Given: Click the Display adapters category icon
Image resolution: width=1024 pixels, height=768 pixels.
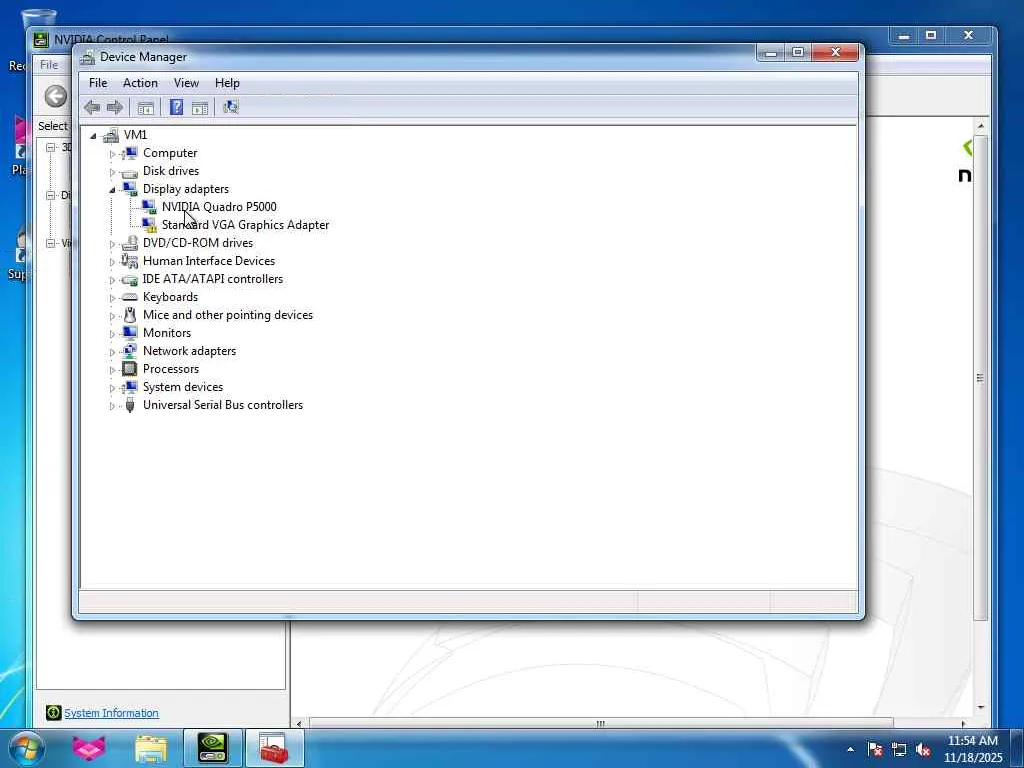Looking at the screenshot, I should [x=130, y=189].
